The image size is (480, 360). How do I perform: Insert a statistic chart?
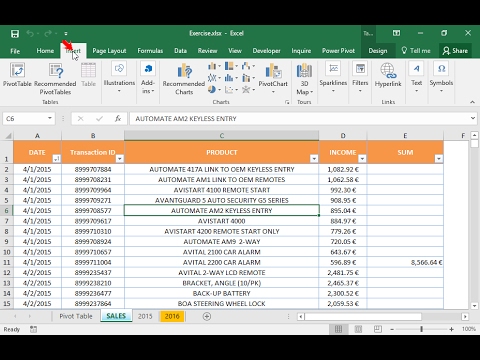pyautogui.click(x=231, y=78)
